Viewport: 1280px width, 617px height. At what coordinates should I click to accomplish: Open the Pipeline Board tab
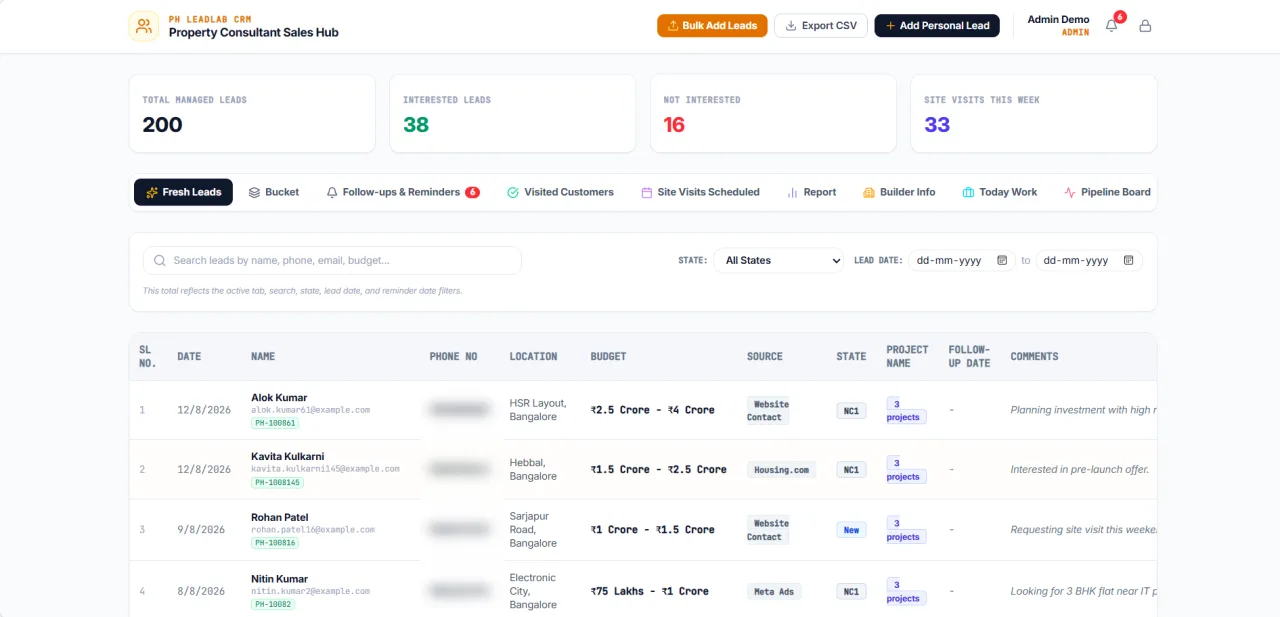pos(1107,192)
